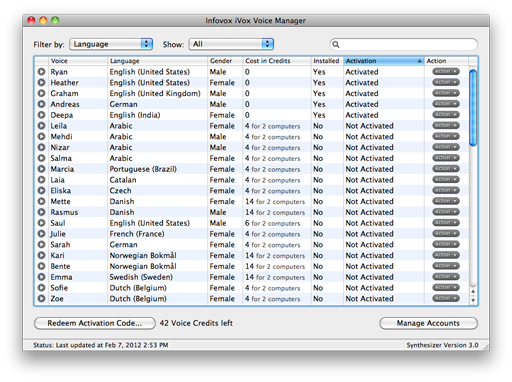This screenshot has width=512, height=382.
Task: Open the Action menu for Sofie
Action: tap(446, 287)
